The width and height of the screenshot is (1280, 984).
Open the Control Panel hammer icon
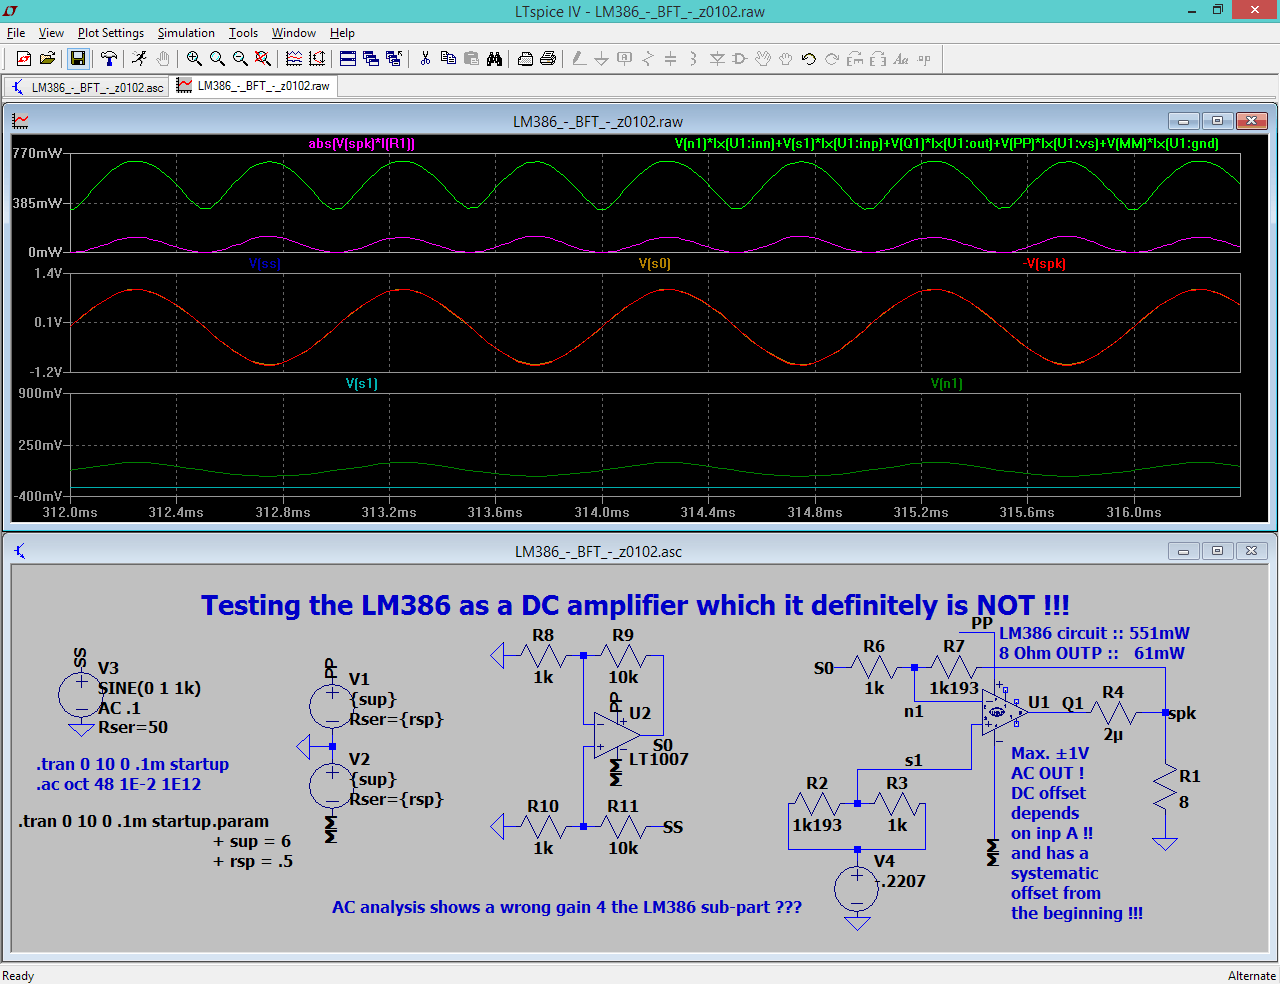108,59
